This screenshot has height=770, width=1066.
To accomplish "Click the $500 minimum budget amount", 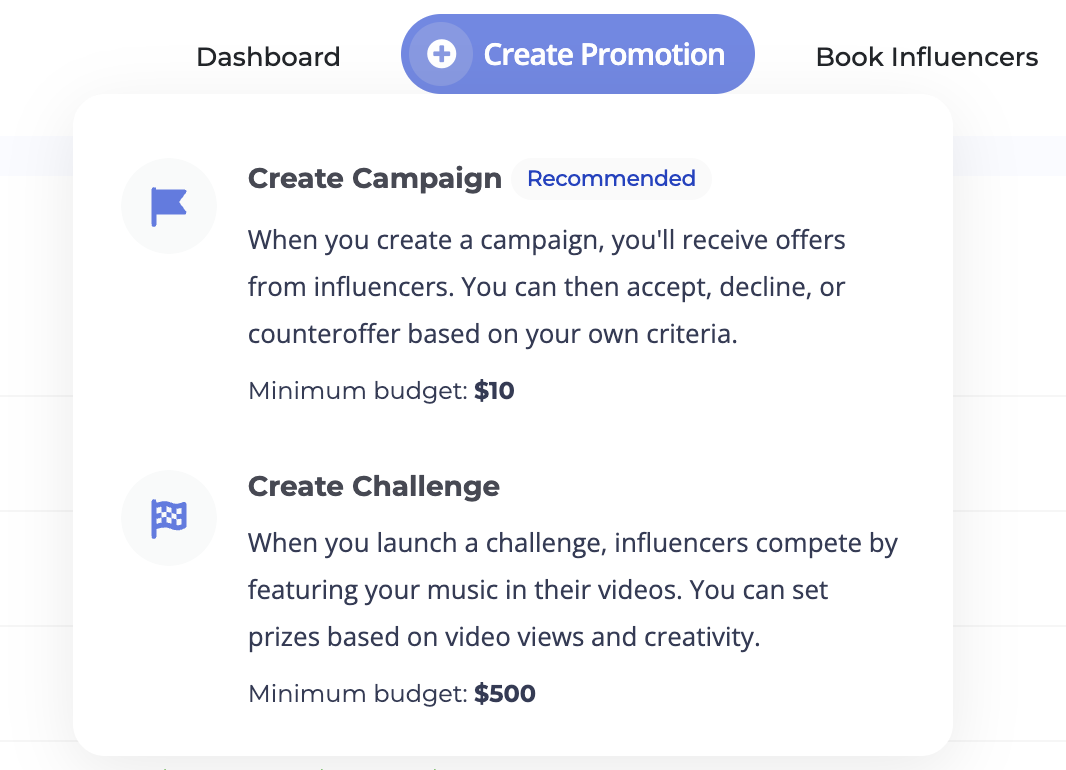I will coord(505,694).
